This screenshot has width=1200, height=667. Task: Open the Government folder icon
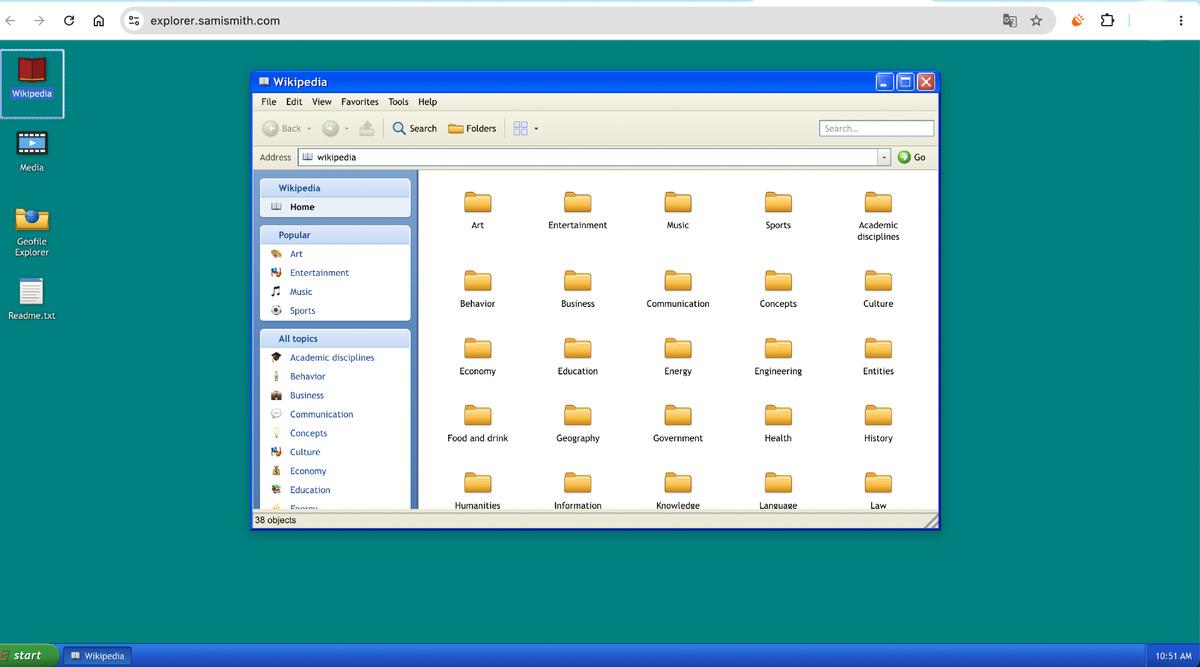pyautogui.click(x=678, y=415)
